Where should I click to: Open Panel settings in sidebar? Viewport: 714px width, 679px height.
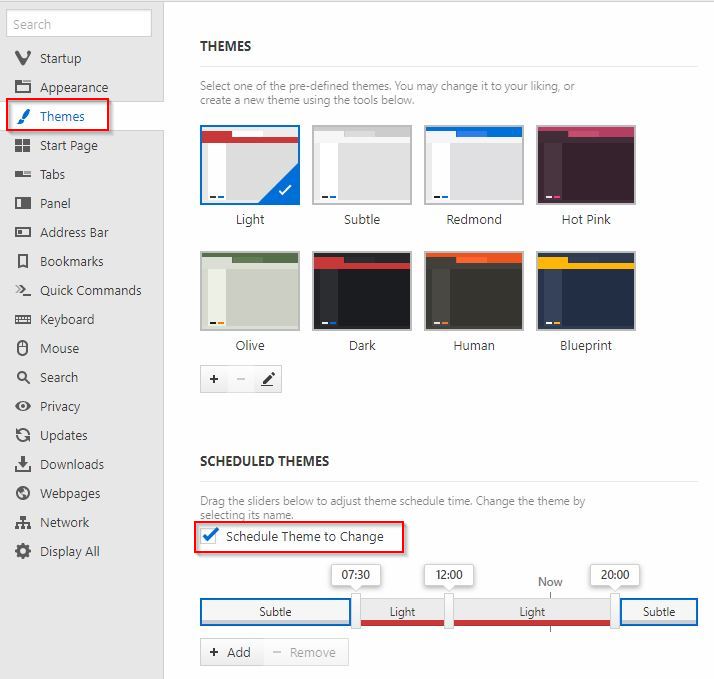55,203
